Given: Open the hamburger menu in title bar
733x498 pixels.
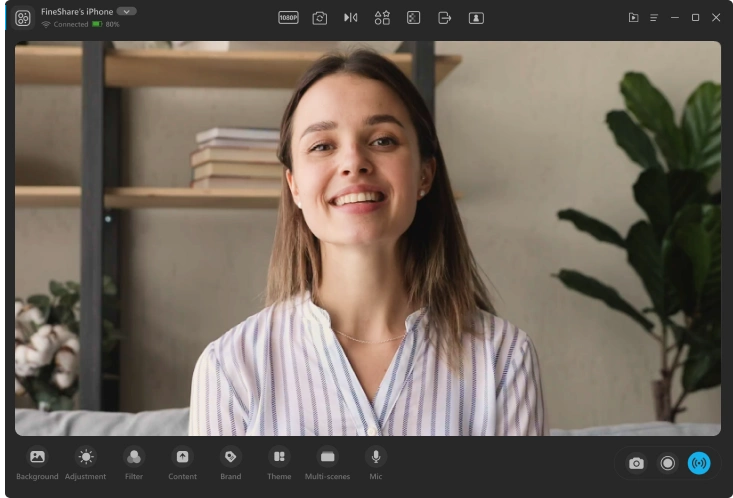Looking at the screenshot, I should pos(654,18).
